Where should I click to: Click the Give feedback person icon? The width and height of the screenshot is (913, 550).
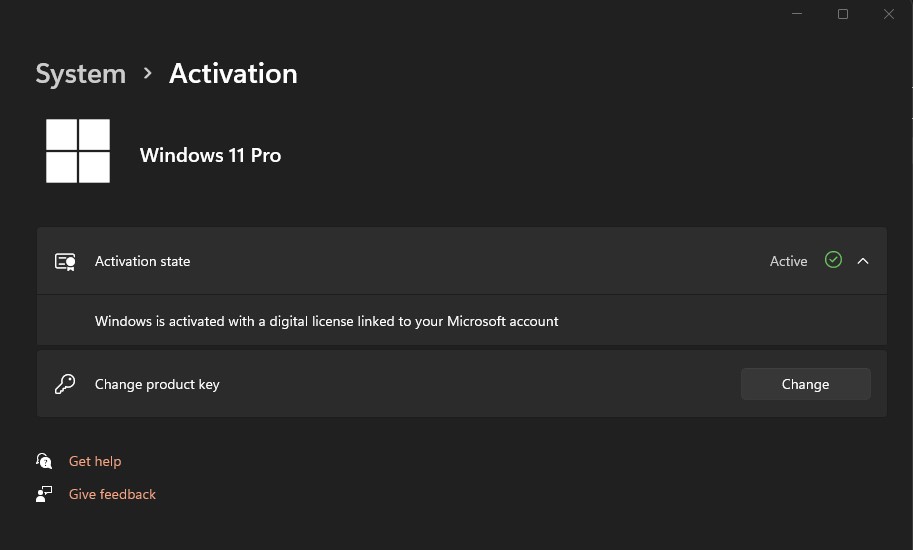(44, 494)
